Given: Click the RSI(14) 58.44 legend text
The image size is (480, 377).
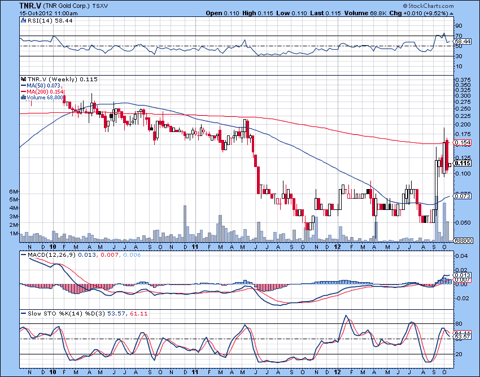Looking at the screenshot, I should (50, 21).
